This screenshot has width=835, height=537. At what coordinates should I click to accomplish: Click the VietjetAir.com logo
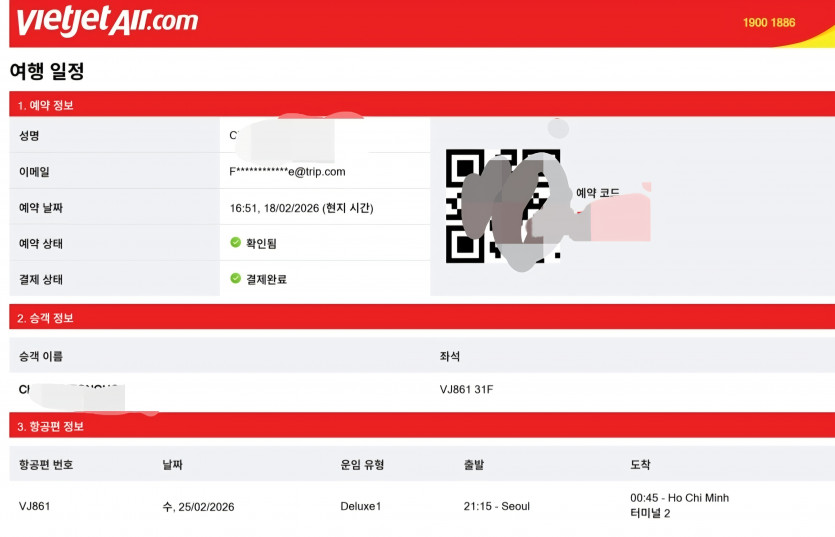[x=107, y=21]
